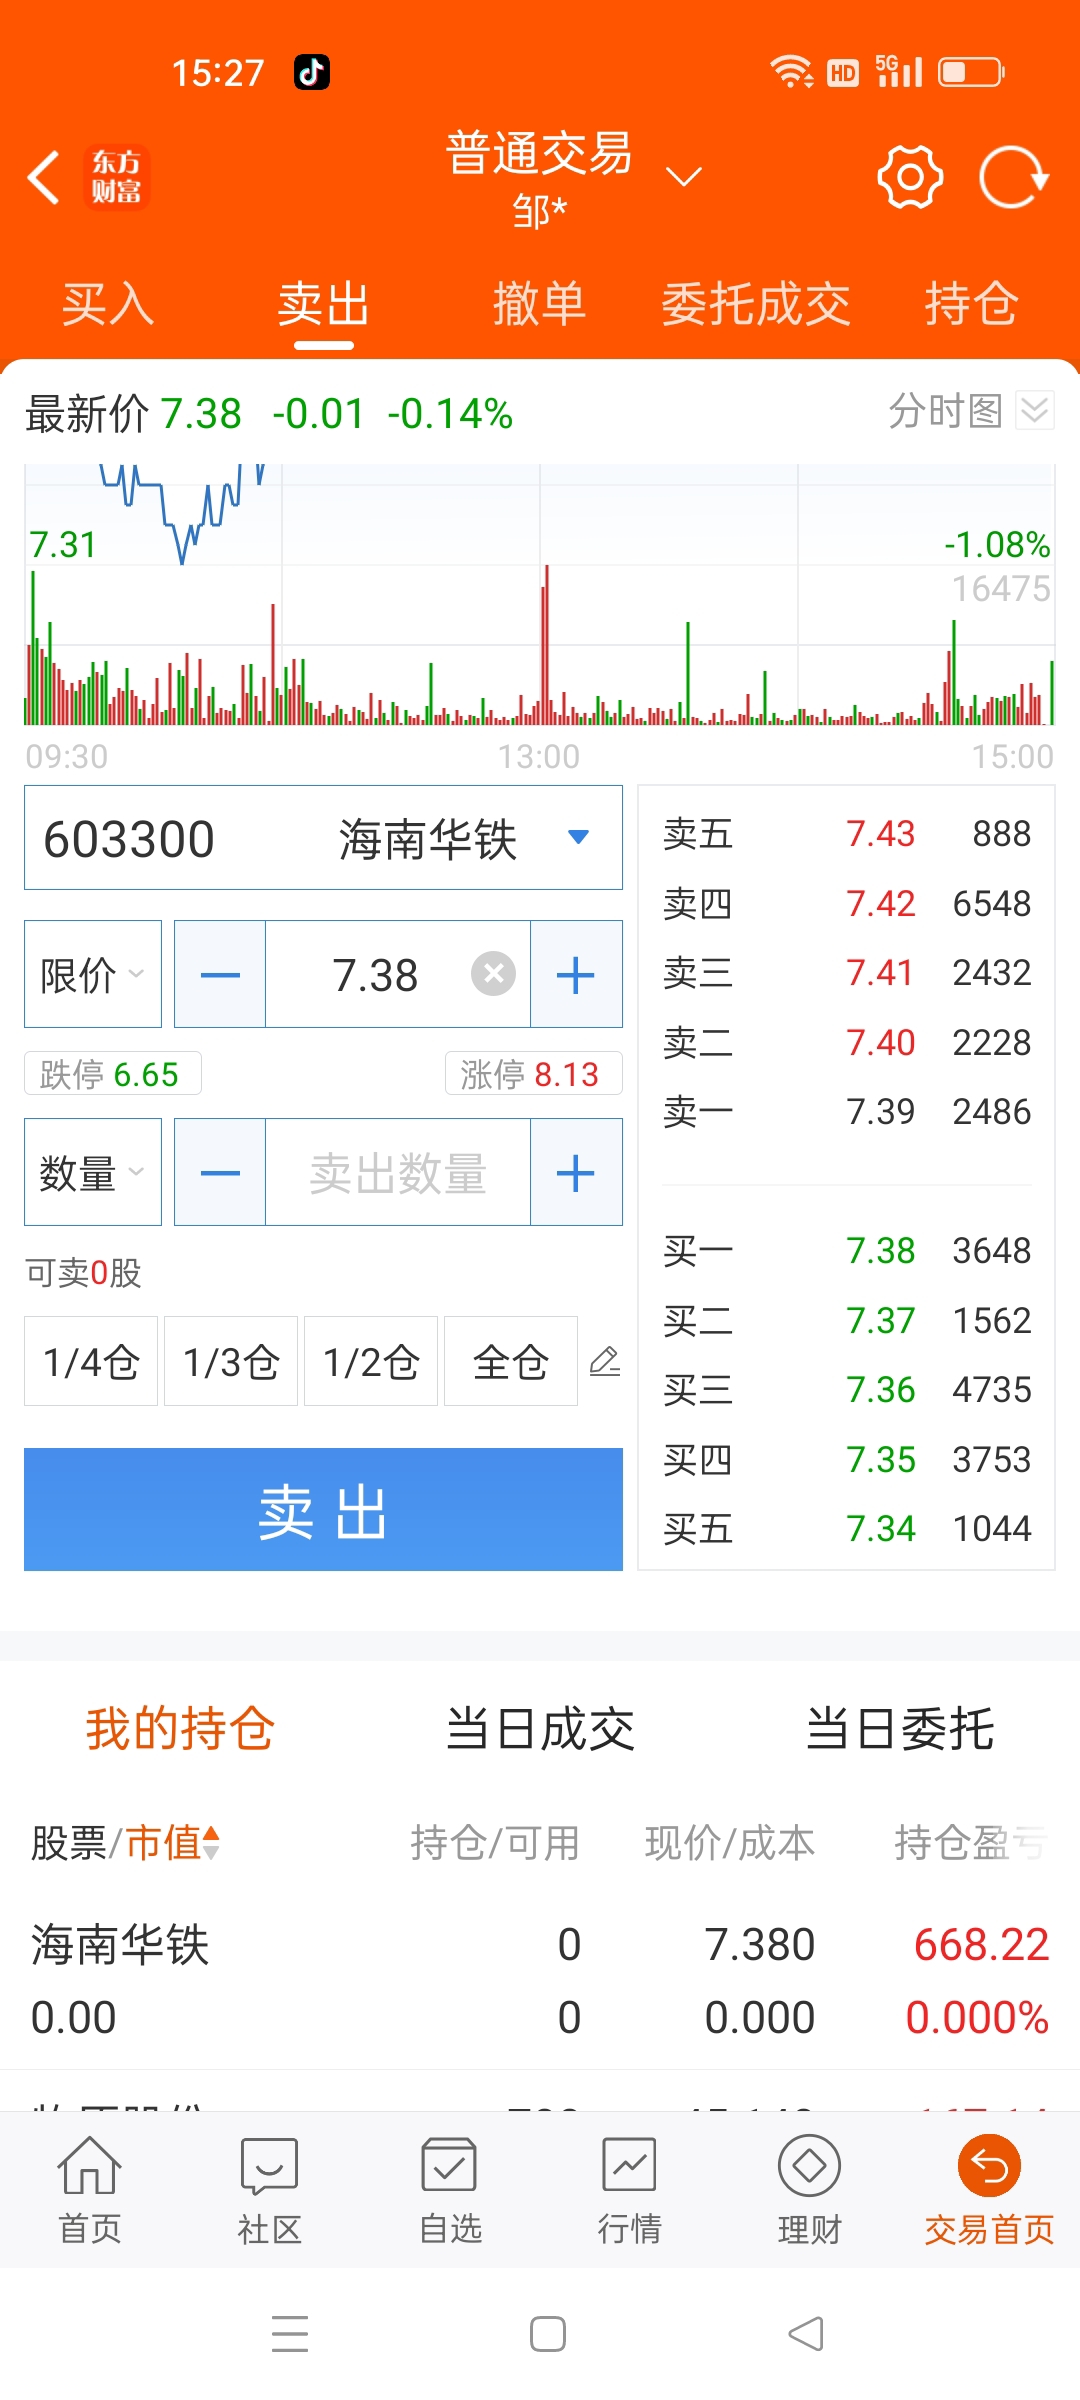Tap TikTok status bar notification icon
The image size is (1080, 2400).
[312, 72]
